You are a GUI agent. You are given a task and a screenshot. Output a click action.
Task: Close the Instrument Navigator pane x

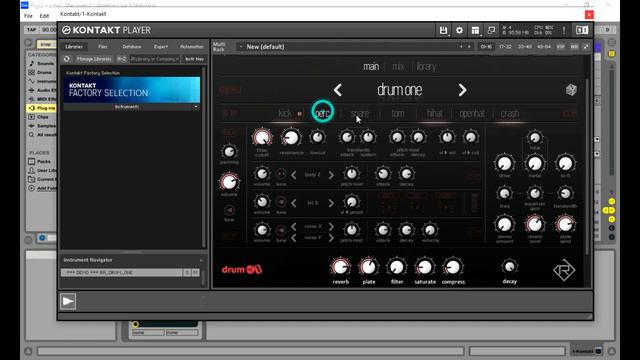coord(201,260)
